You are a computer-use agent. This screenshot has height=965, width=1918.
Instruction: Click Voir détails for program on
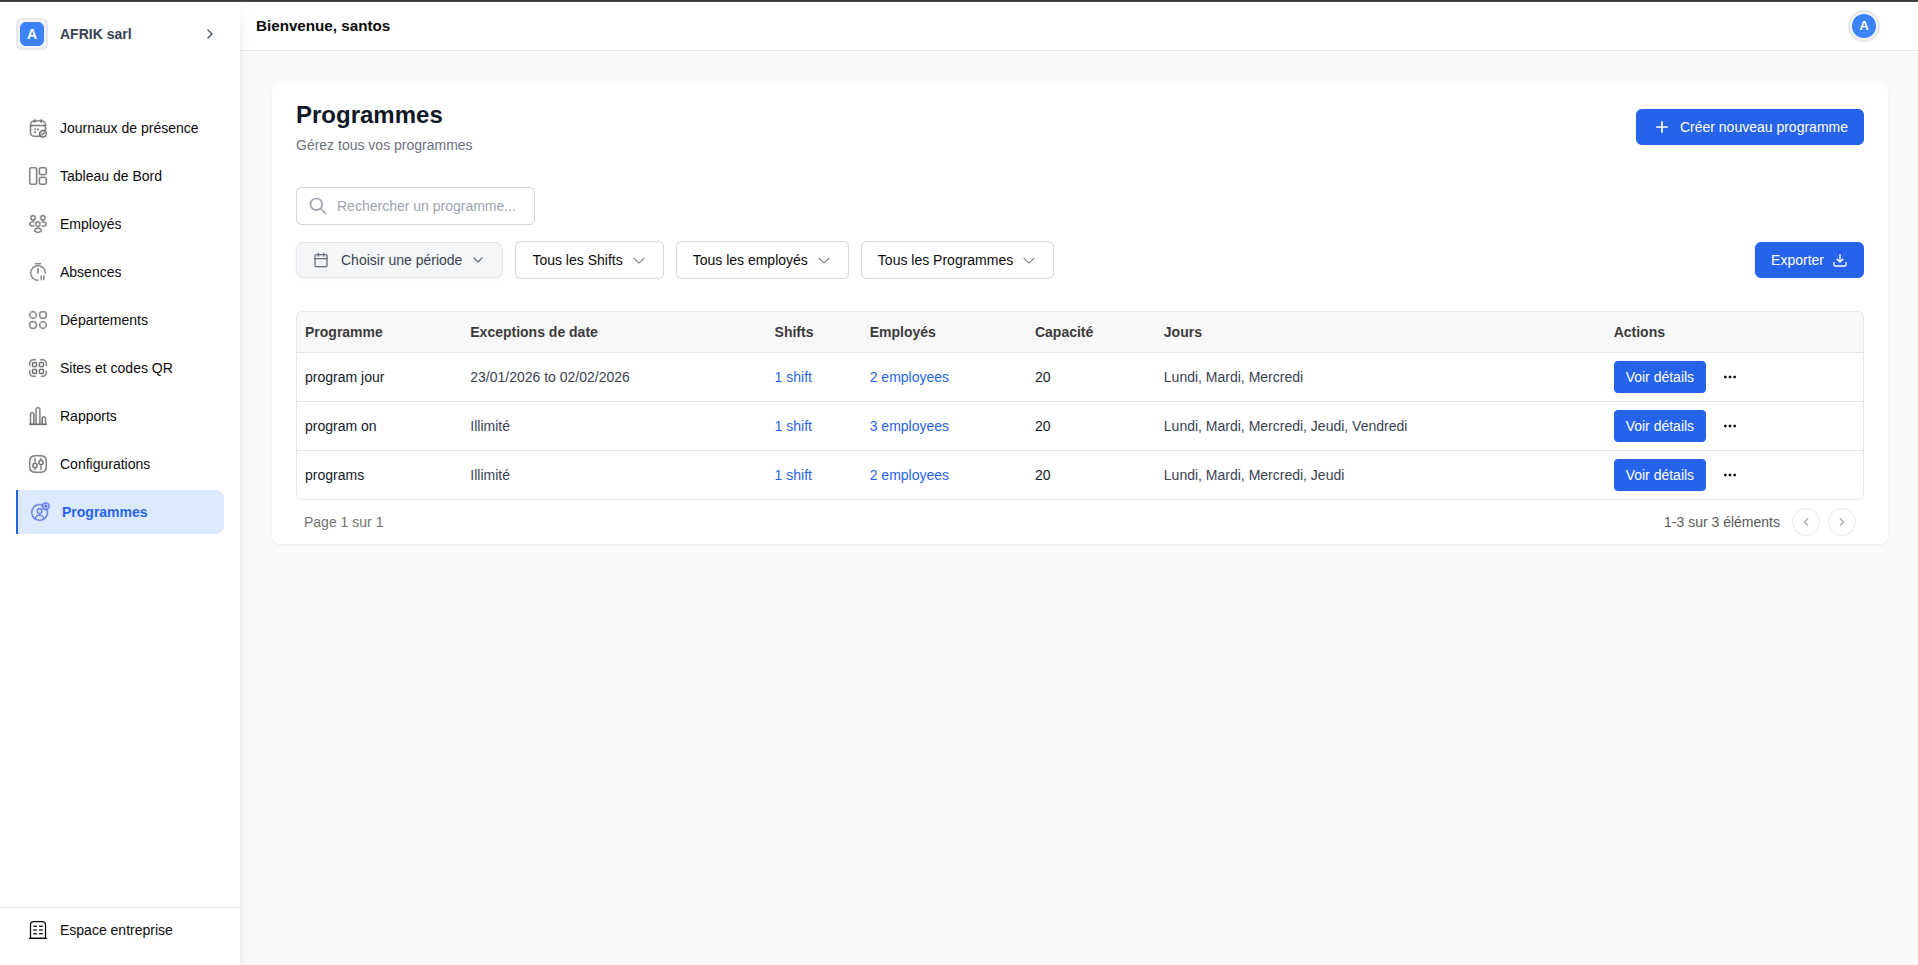pyautogui.click(x=1659, y=426)
